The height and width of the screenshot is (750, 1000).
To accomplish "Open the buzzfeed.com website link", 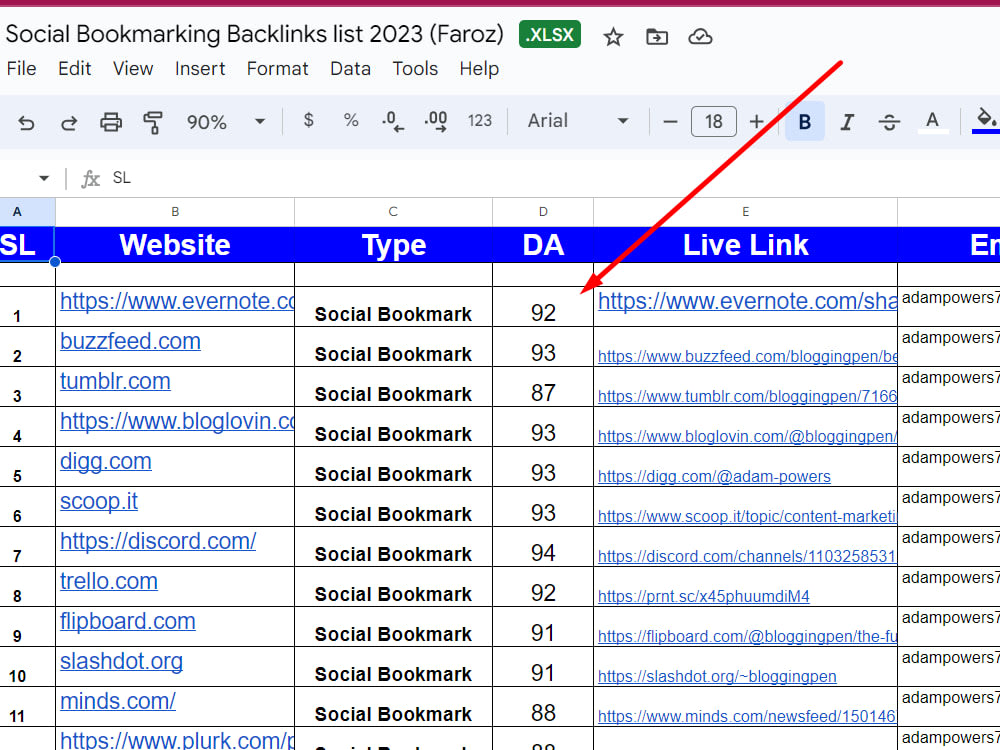I will [x=130, y=341].
